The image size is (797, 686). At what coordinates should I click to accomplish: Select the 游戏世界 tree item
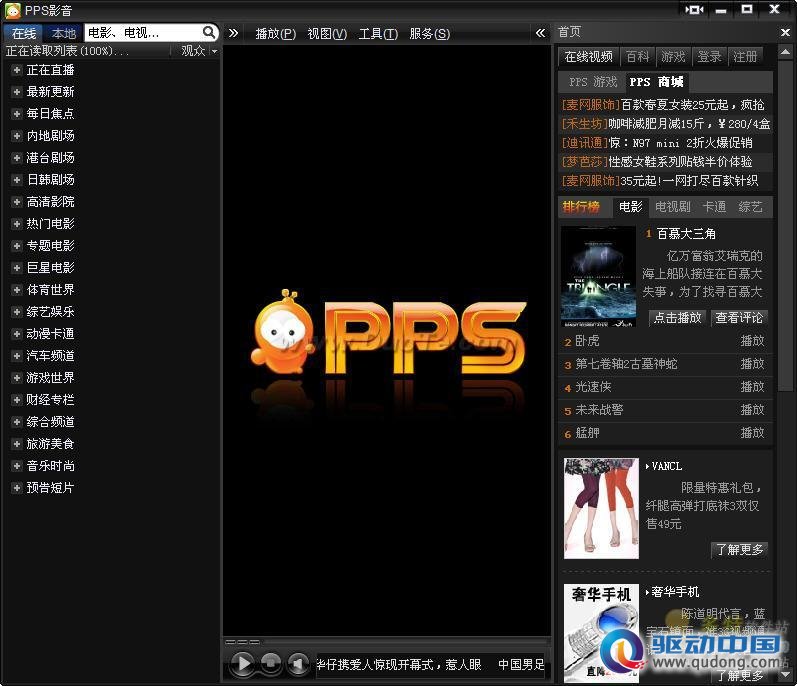pyautogui.click(x=50, y=378)
